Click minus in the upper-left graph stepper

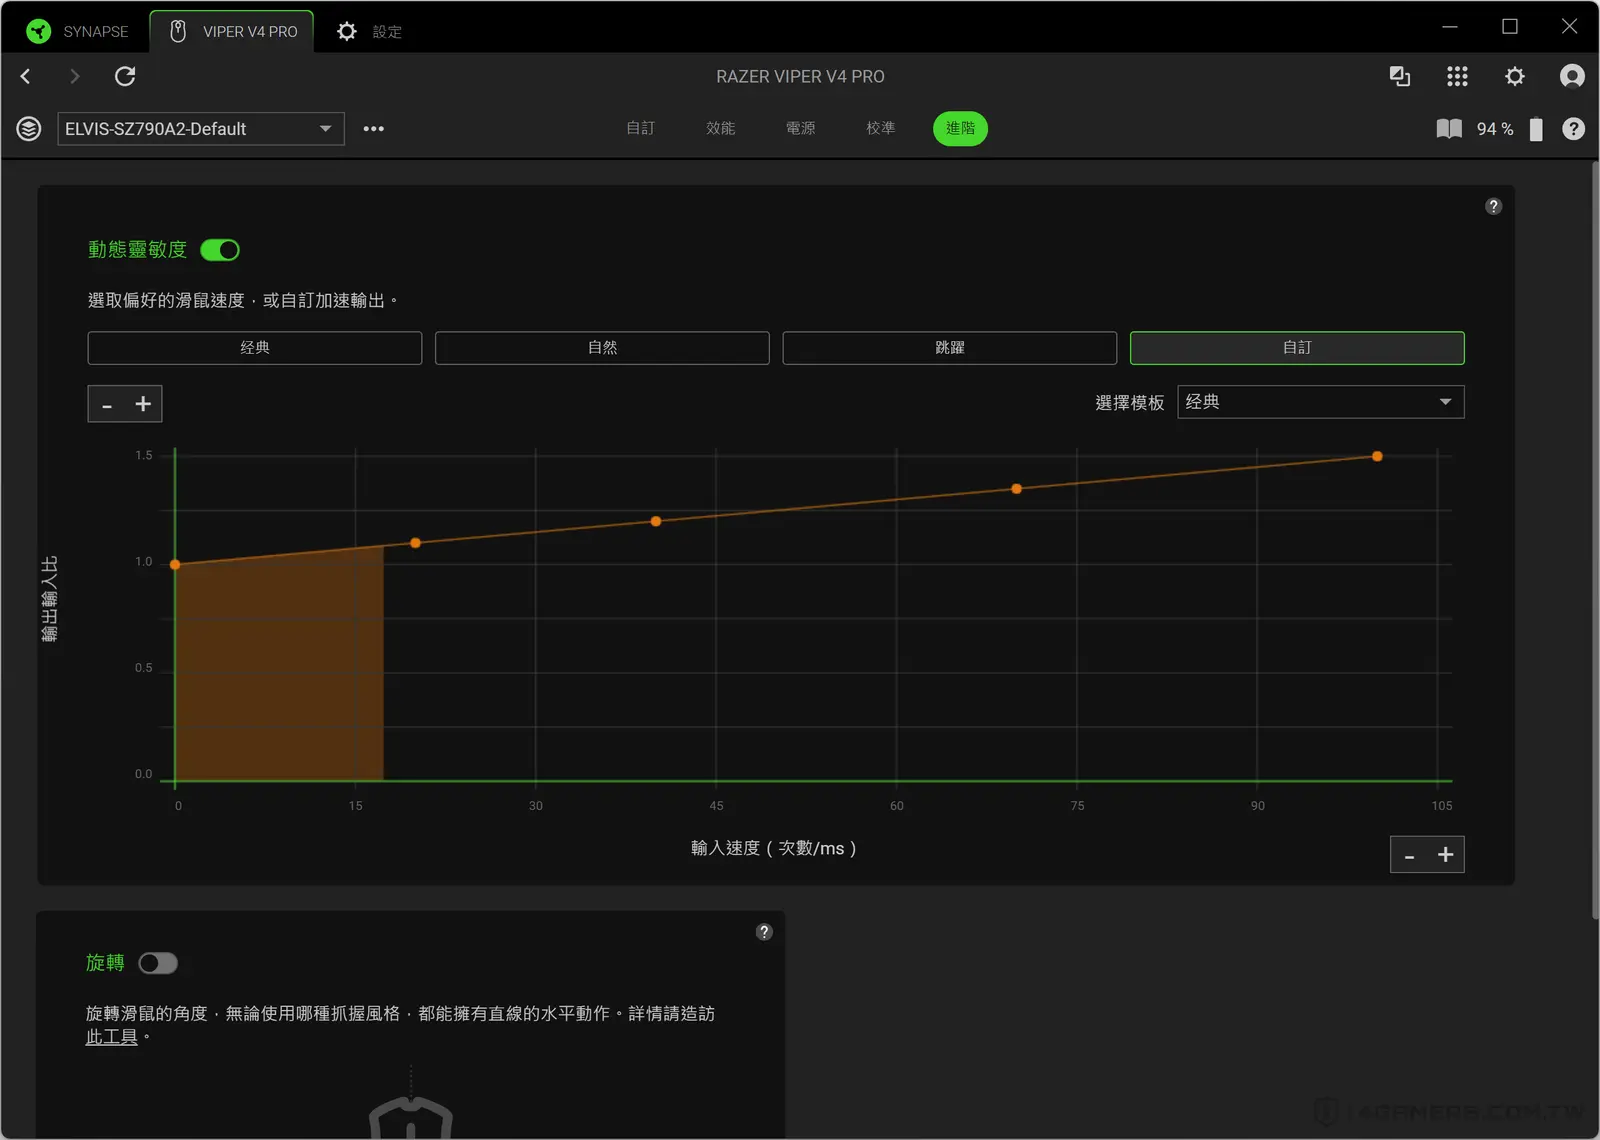(x=107, y=404)
